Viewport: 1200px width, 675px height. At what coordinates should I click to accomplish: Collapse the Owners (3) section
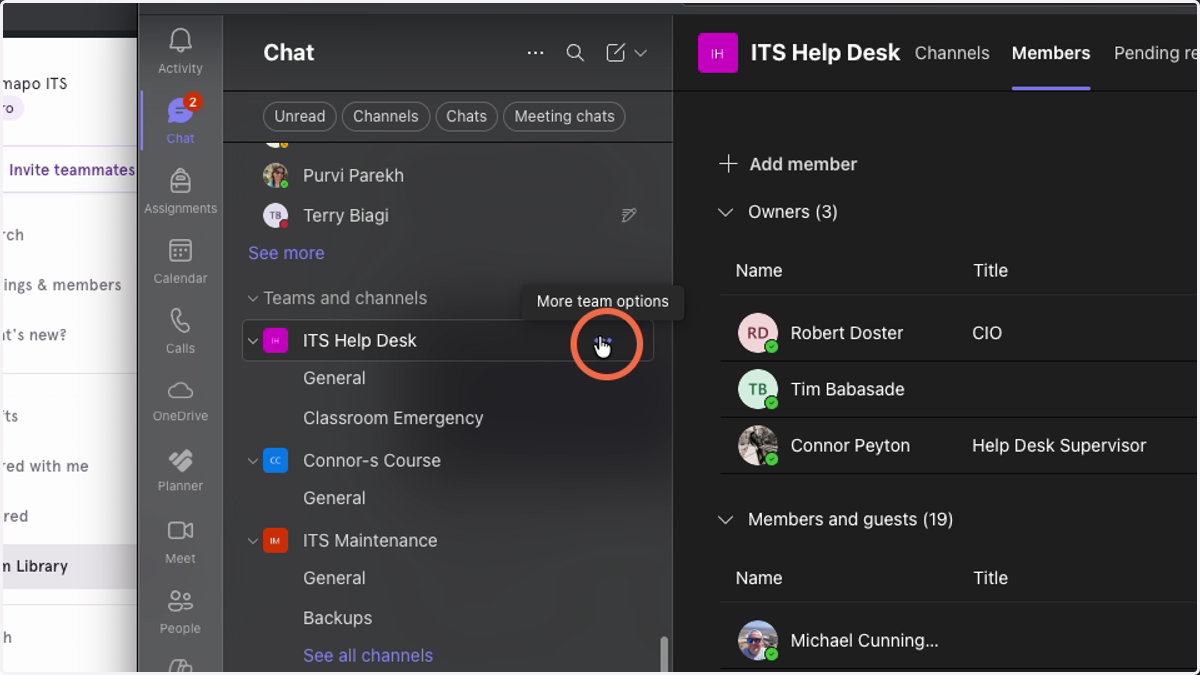(x=726, y=212)
